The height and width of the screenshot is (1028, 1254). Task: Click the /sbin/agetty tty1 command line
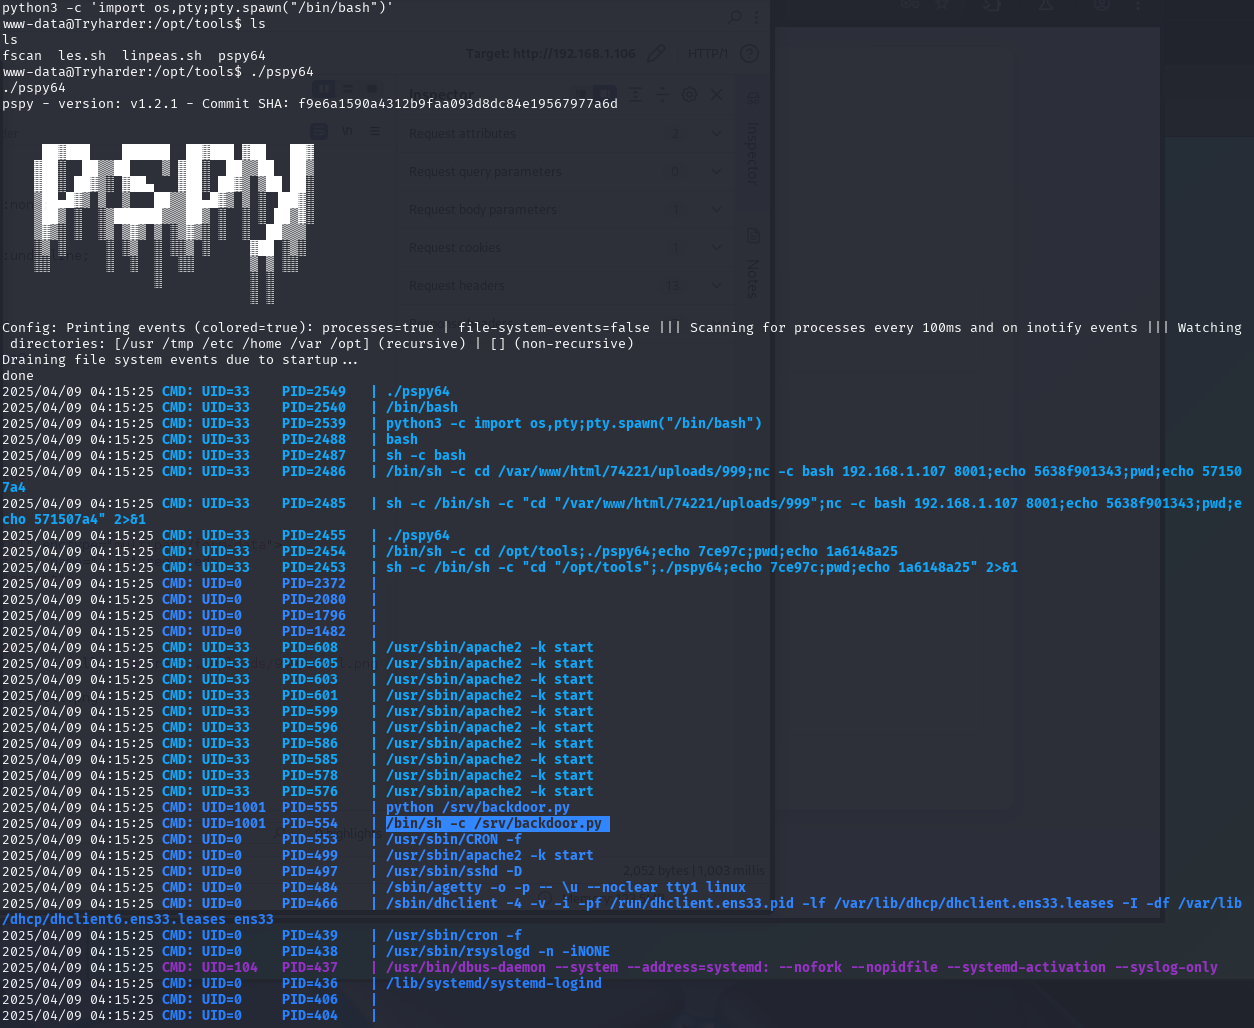[x=566, y=887]
